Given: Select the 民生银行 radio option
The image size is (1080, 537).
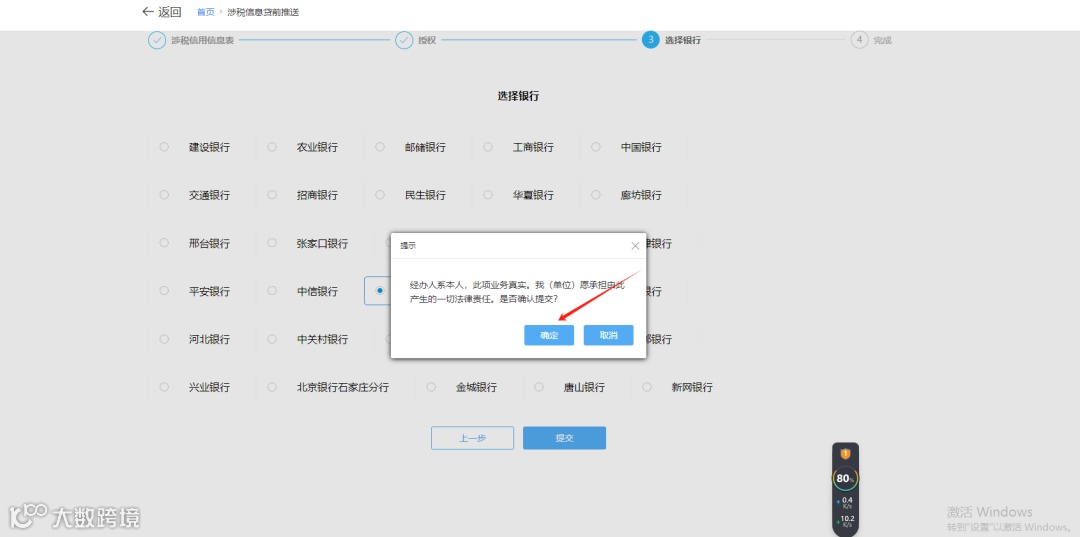Looking at the screenshot, I should 380,195.
